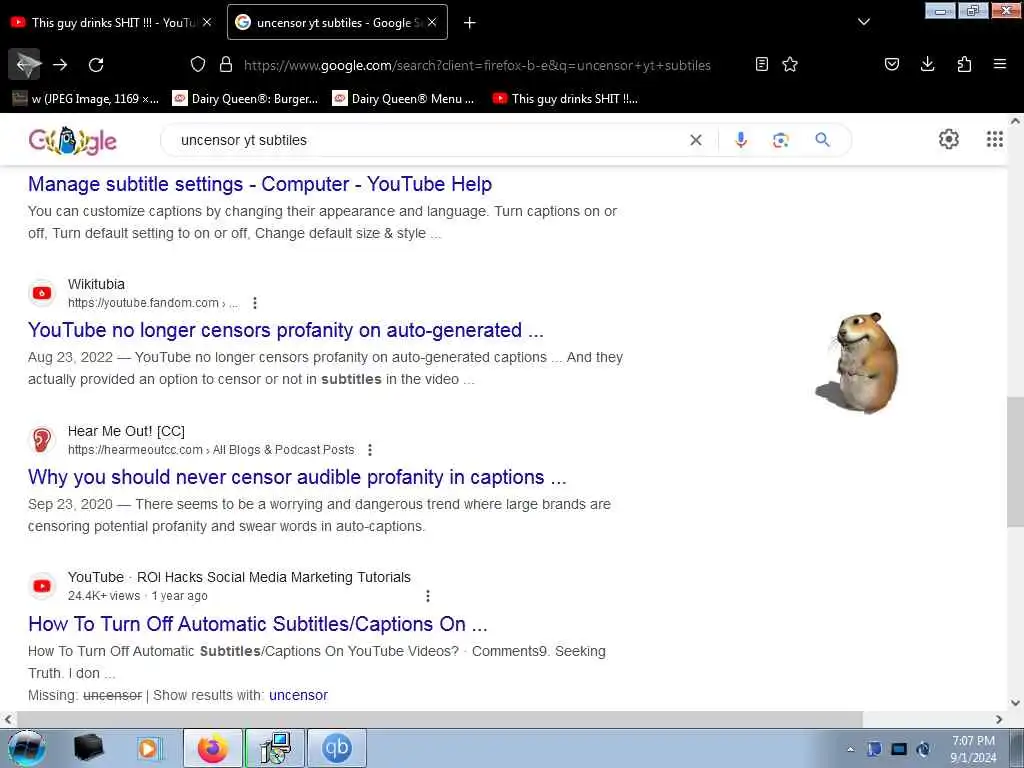Click the taskbar clock 7:07 PM
This screenshot has height=768, width=1024.
tap(973, 749)
